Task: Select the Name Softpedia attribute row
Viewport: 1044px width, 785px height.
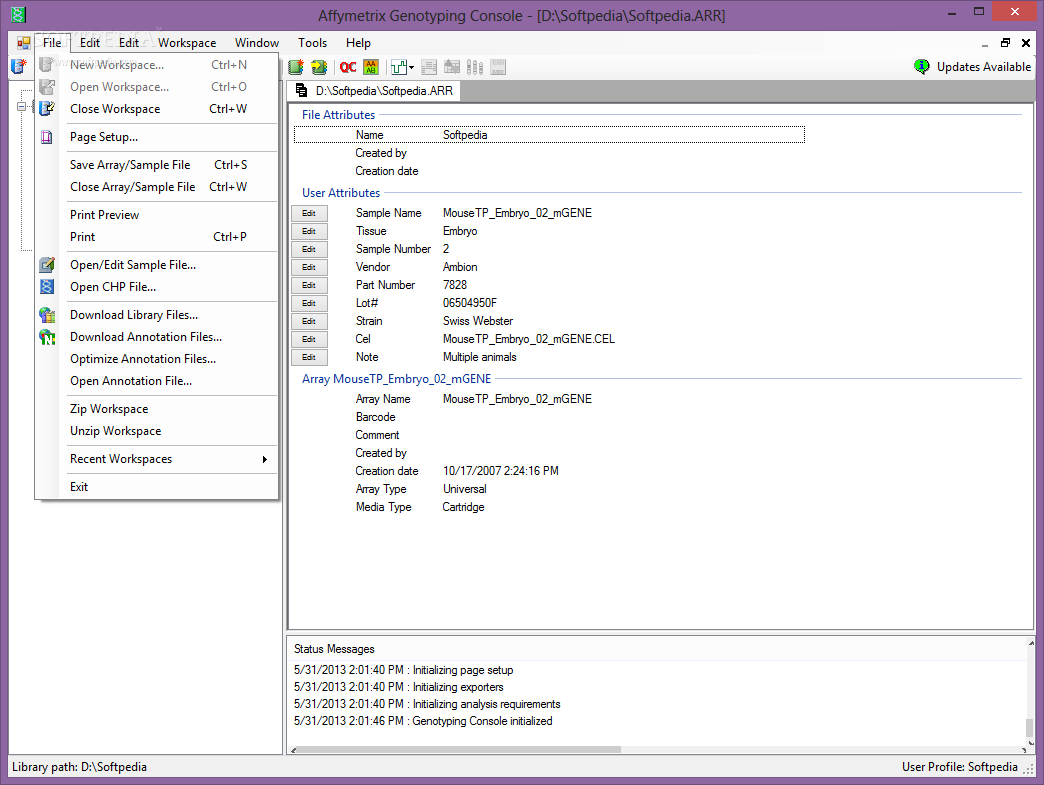Action: pyautogui.click(x=549, y=134)
